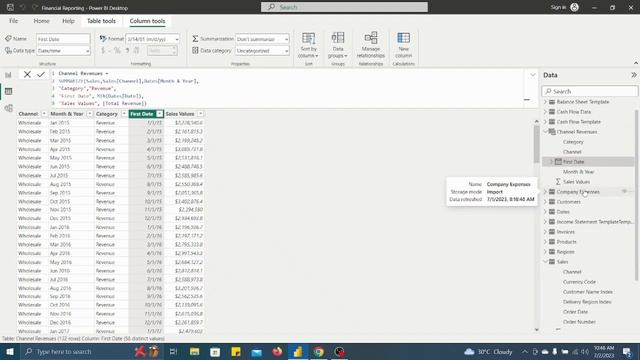Viewport: 640px width, 360px height.
Task: Click the title bar Search box
Action: pyautogui.click(x=344, y=7)
